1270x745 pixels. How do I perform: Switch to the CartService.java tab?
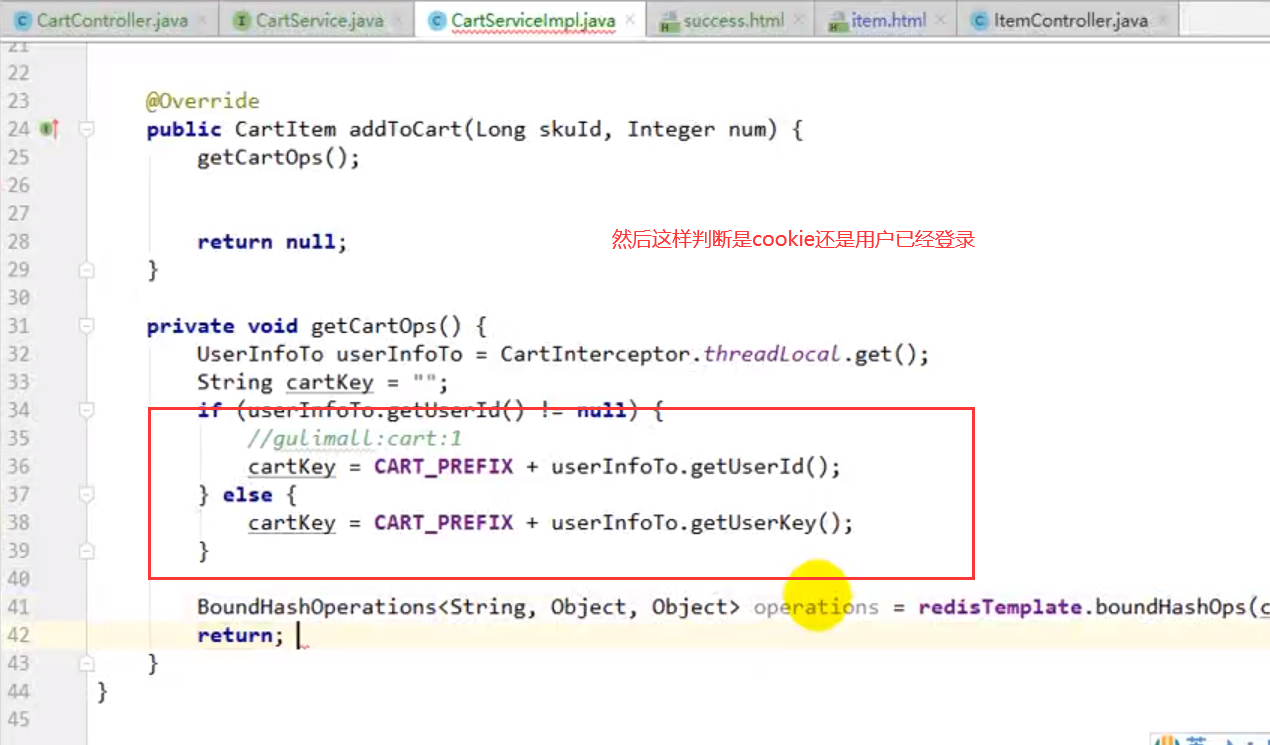[319, 20]
